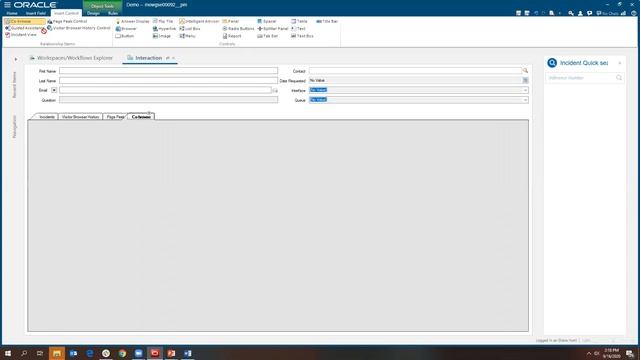Open the No Chats chat status indicator

click(607, 13)
